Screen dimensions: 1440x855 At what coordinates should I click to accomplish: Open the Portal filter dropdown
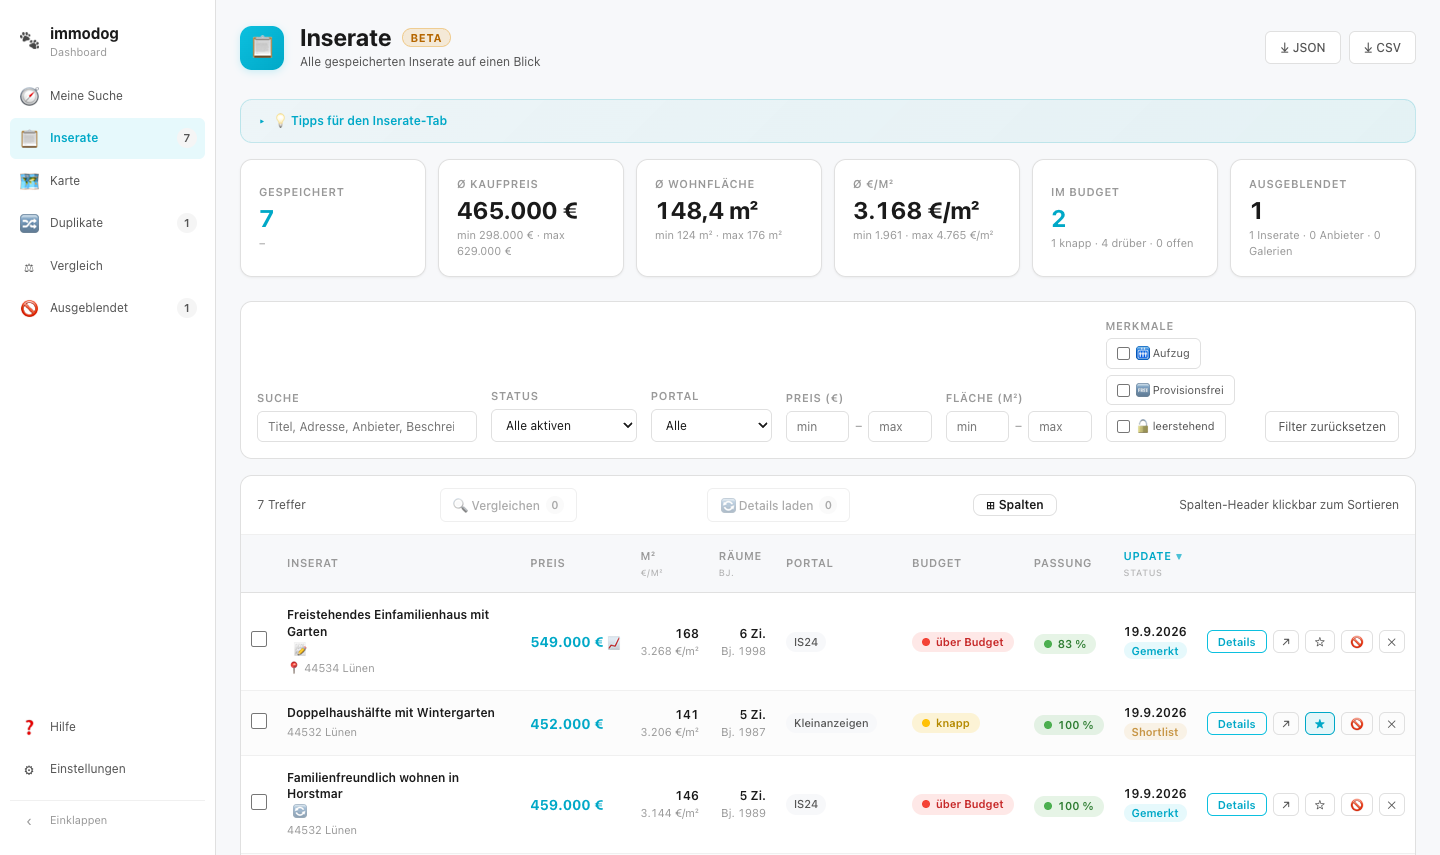click(x=712, y=425)
